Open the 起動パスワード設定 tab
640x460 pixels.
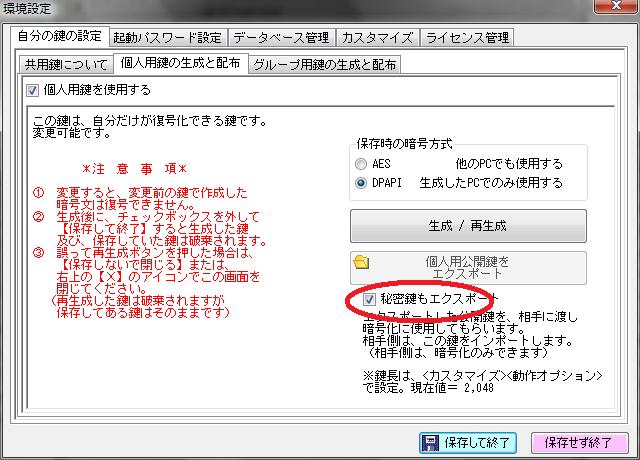tap(168, 38)
